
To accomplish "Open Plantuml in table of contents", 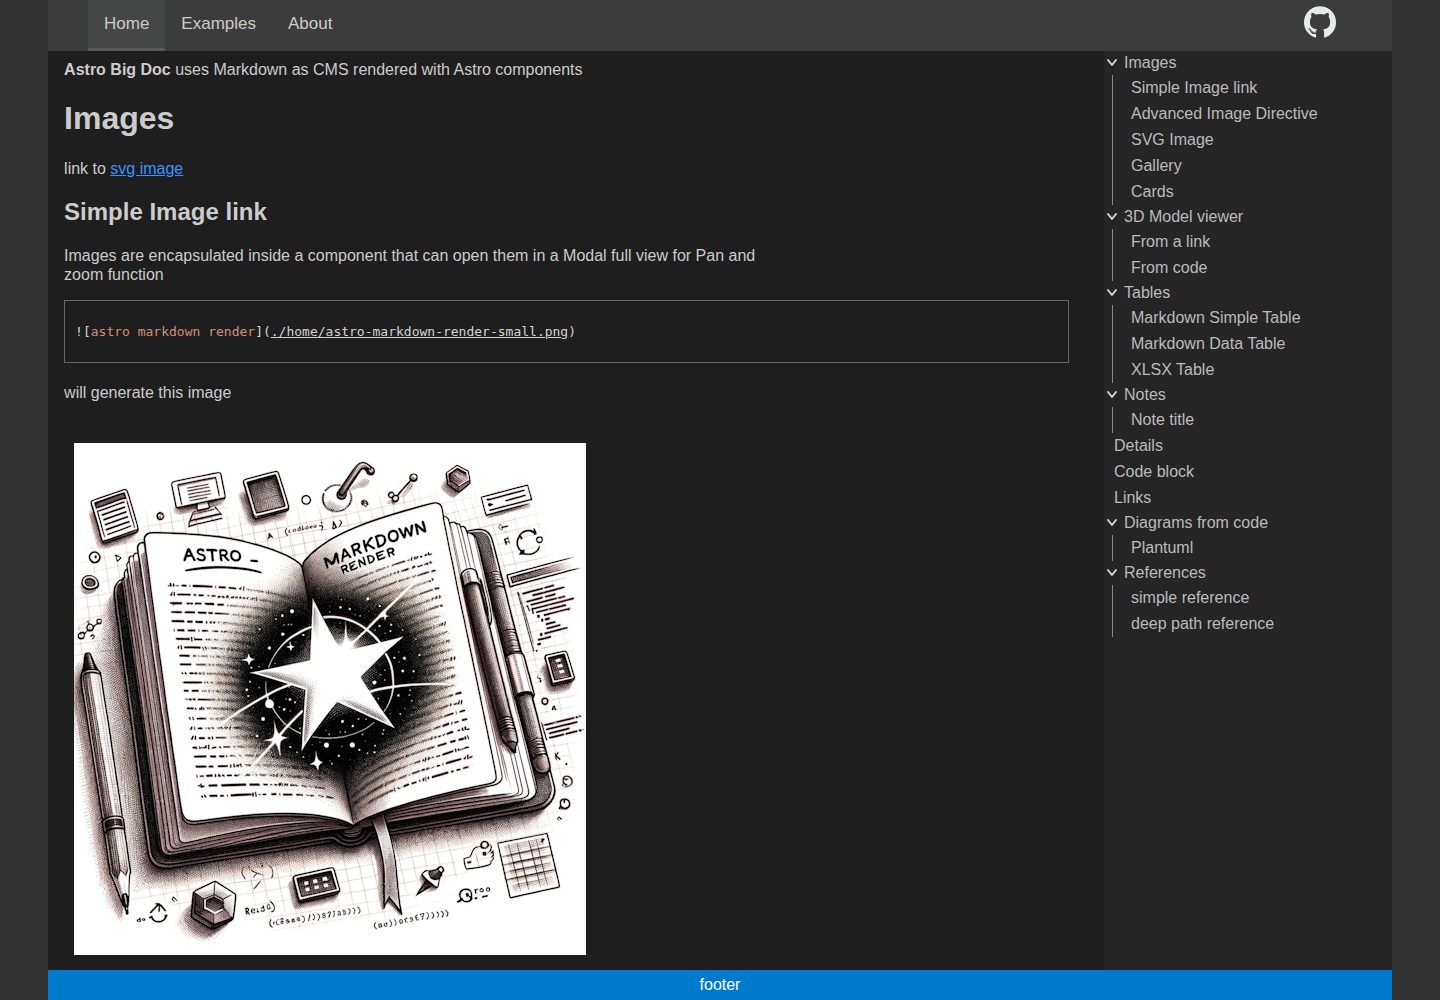I will click(x=1162, y=548).
